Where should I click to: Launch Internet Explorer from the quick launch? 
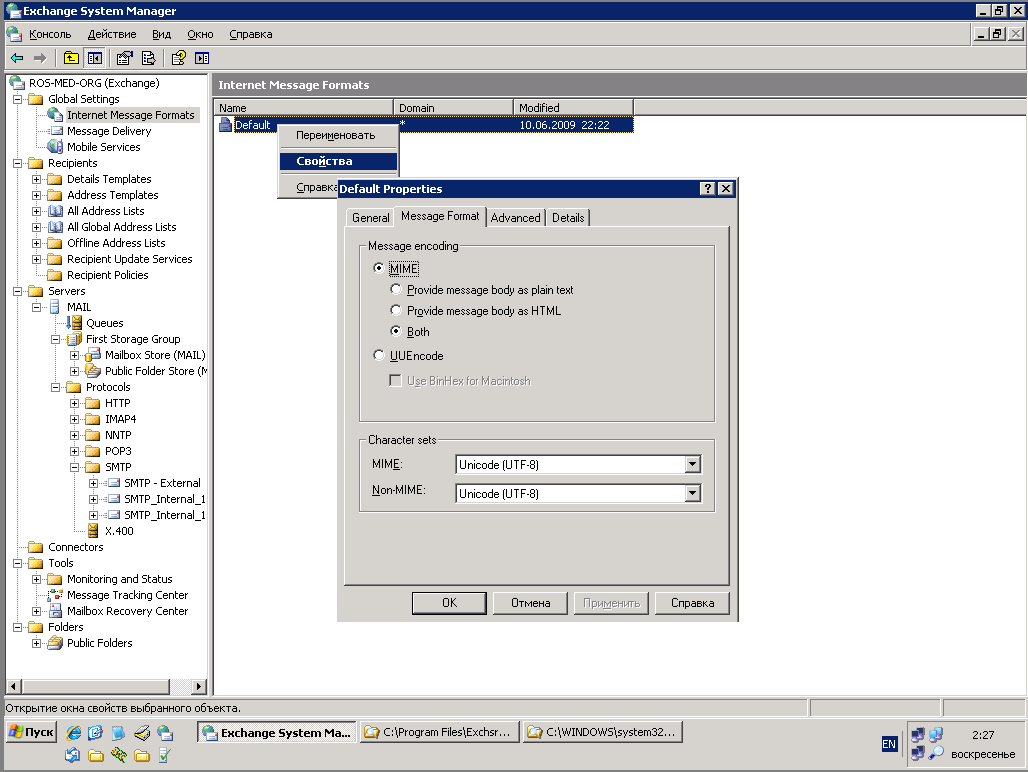coord(74,733)
